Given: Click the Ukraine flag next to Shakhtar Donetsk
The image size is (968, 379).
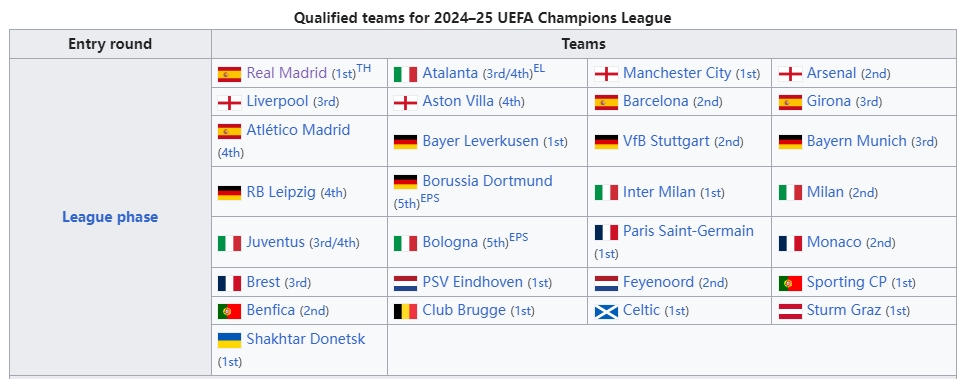Looking at the screenshot, I should [229, 340].
